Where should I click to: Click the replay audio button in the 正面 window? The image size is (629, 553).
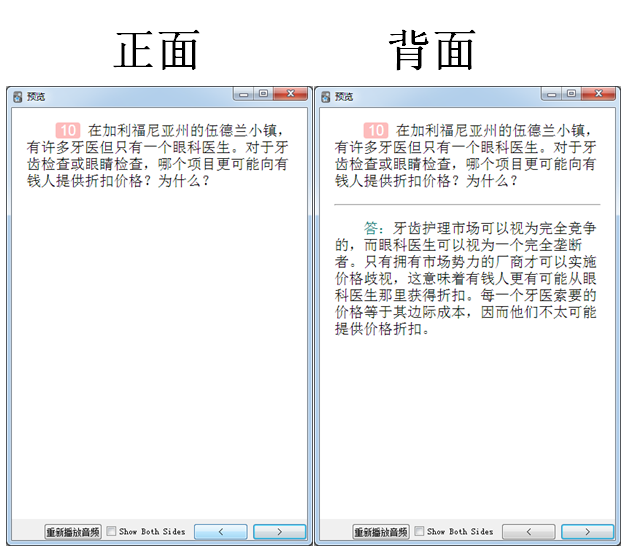(x=73, y=532)
